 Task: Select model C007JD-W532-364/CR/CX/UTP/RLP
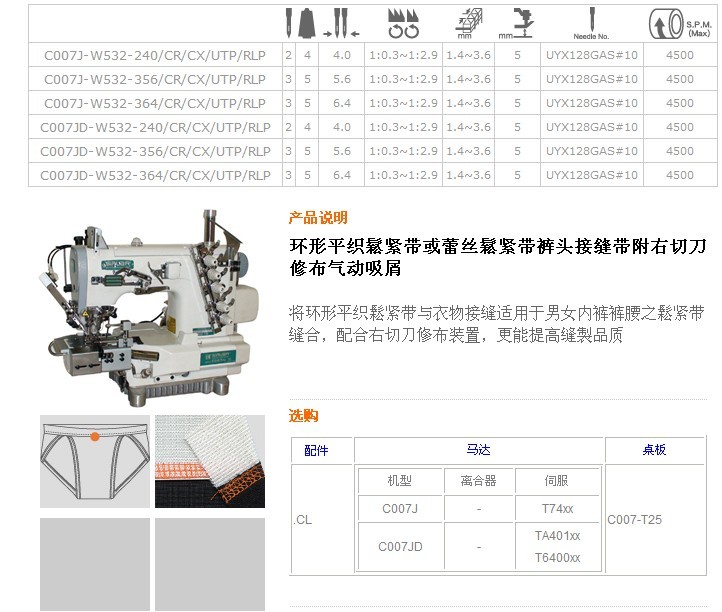(155, 175)
